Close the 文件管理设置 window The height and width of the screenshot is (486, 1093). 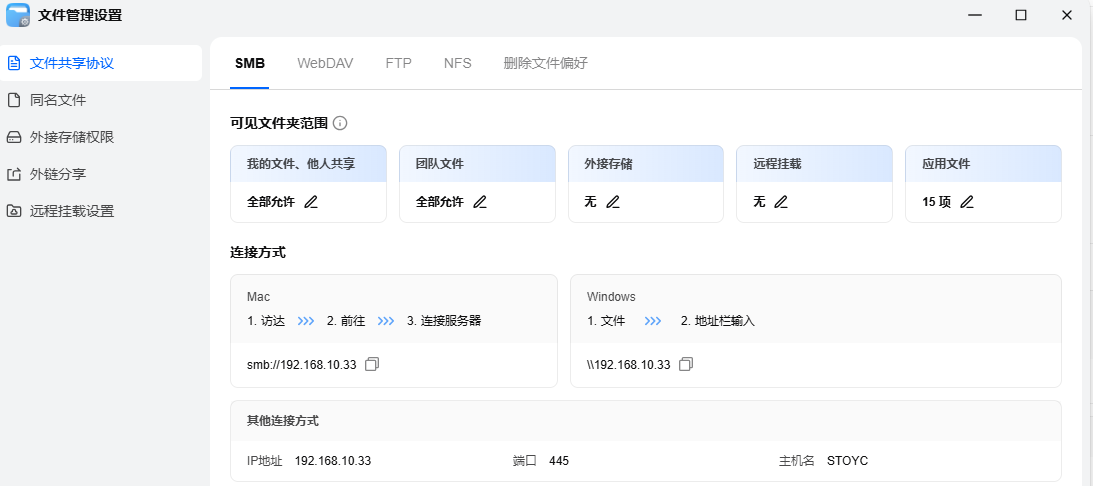pos(1067,15)
